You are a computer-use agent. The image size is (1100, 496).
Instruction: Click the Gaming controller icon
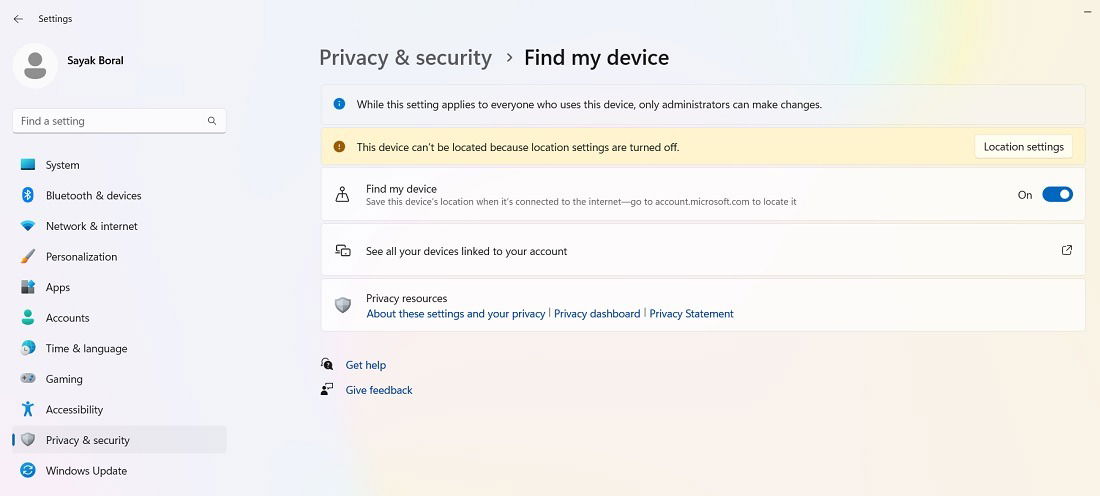click(x=28, y=379)
